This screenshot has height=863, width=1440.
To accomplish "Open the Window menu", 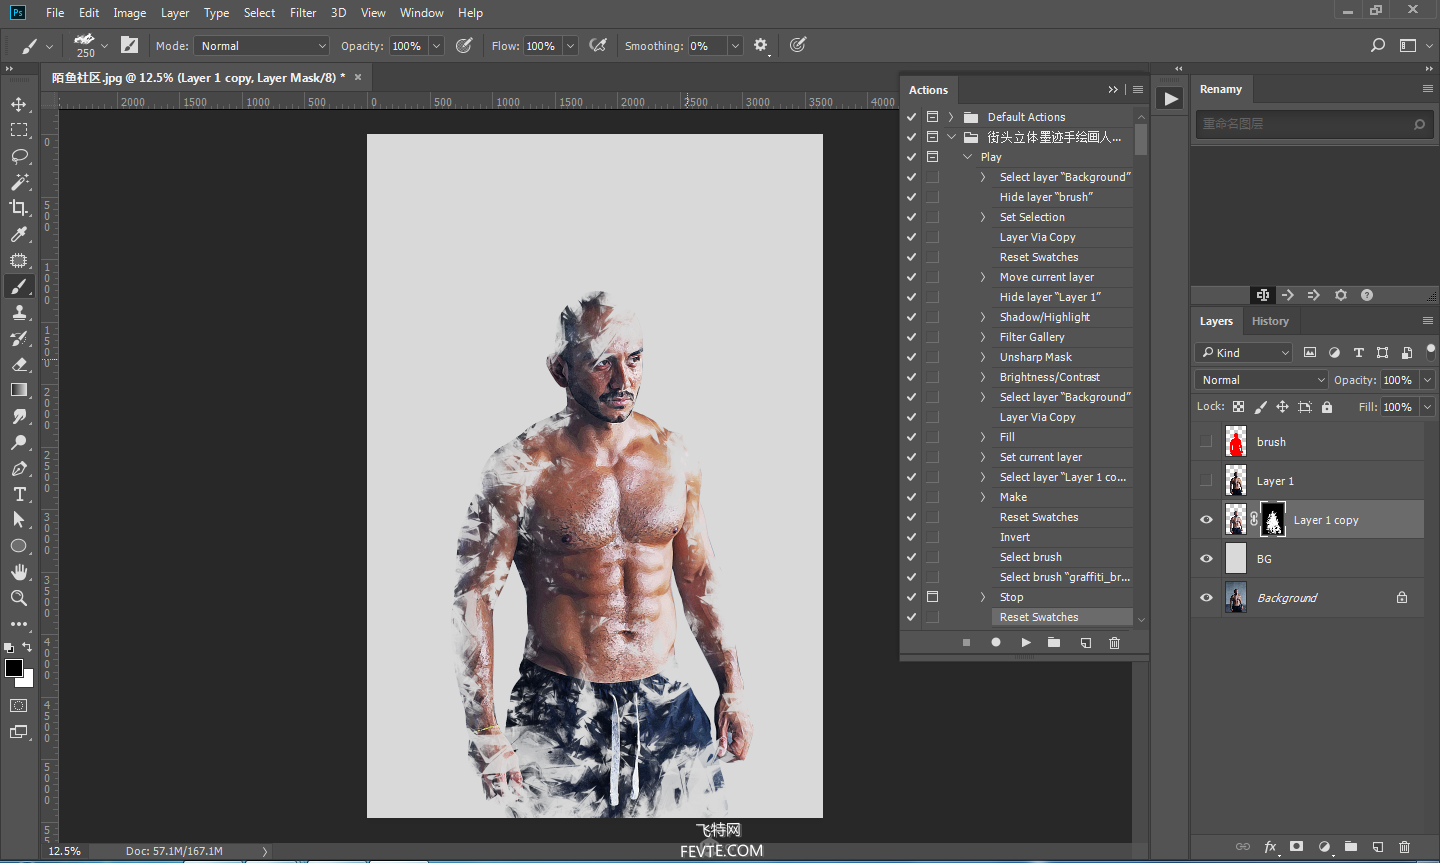I will click(x=421, y=13).
